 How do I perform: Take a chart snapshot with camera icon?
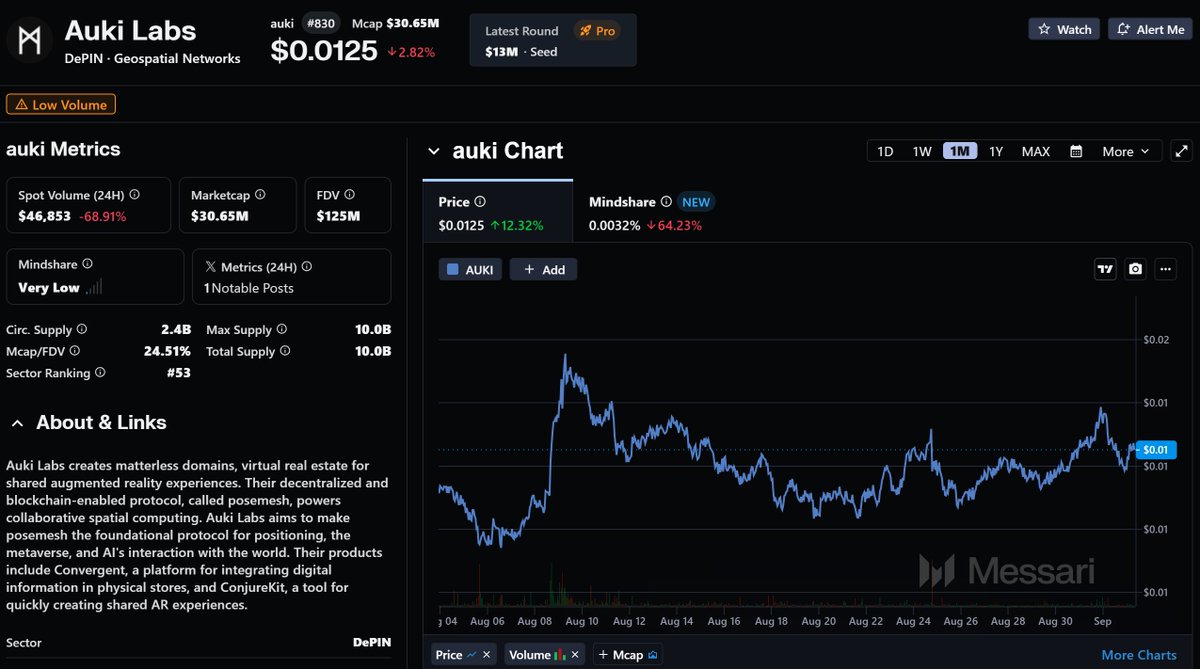(1135, 269)
